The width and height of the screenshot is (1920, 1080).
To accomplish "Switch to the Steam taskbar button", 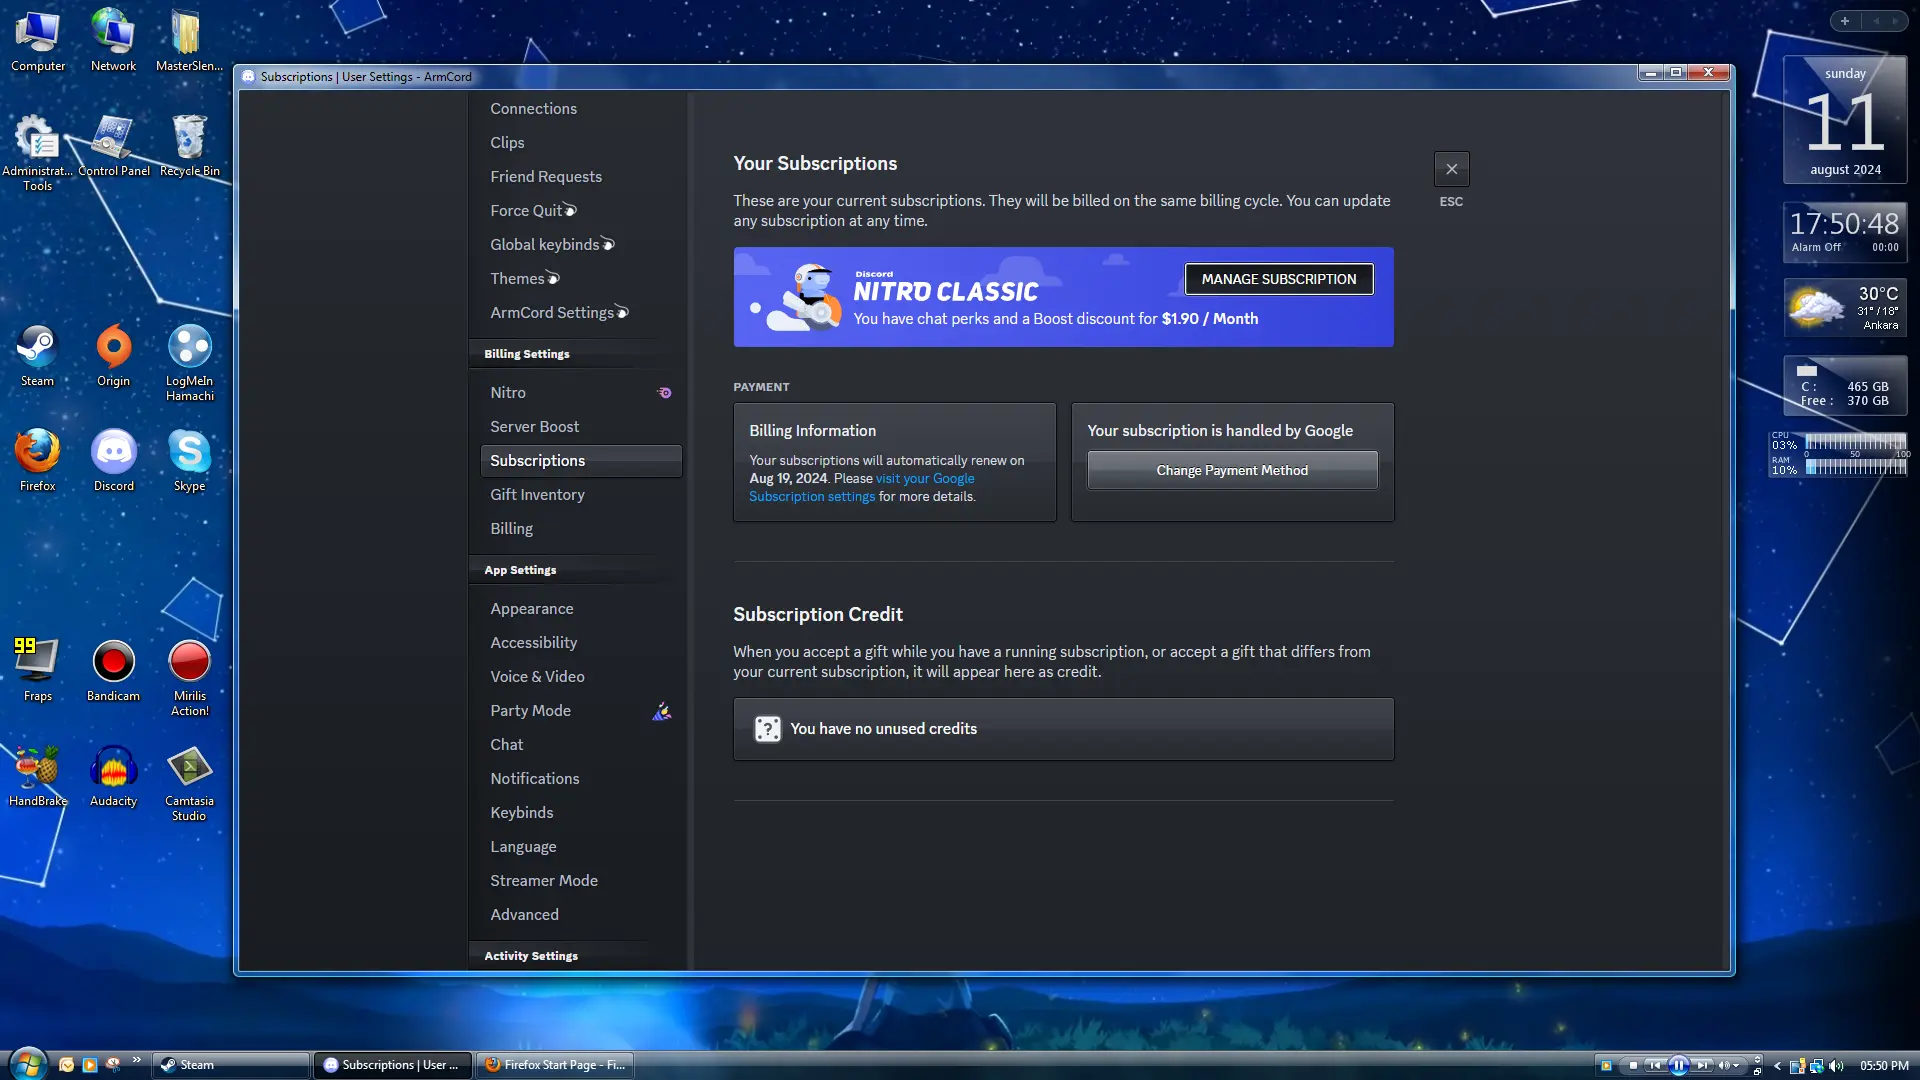I will click(231, 1065).
